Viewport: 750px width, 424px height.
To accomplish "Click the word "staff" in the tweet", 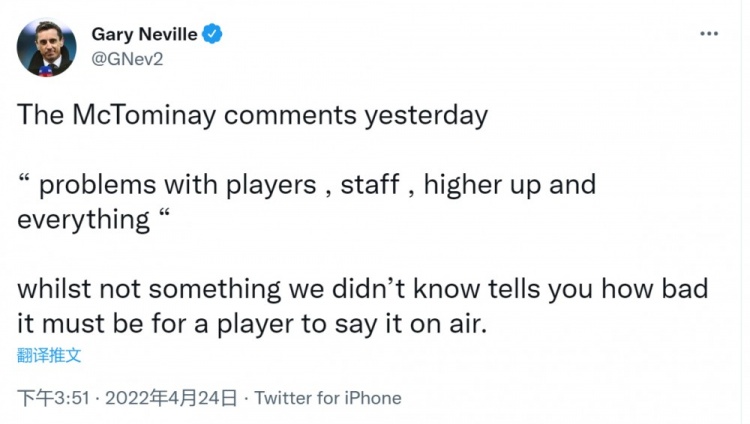I will tap(373, 185).
